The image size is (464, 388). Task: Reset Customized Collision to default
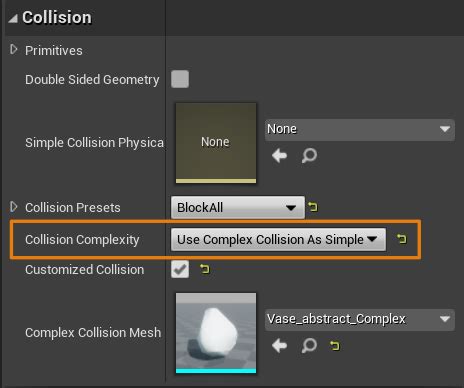[204, 269]
